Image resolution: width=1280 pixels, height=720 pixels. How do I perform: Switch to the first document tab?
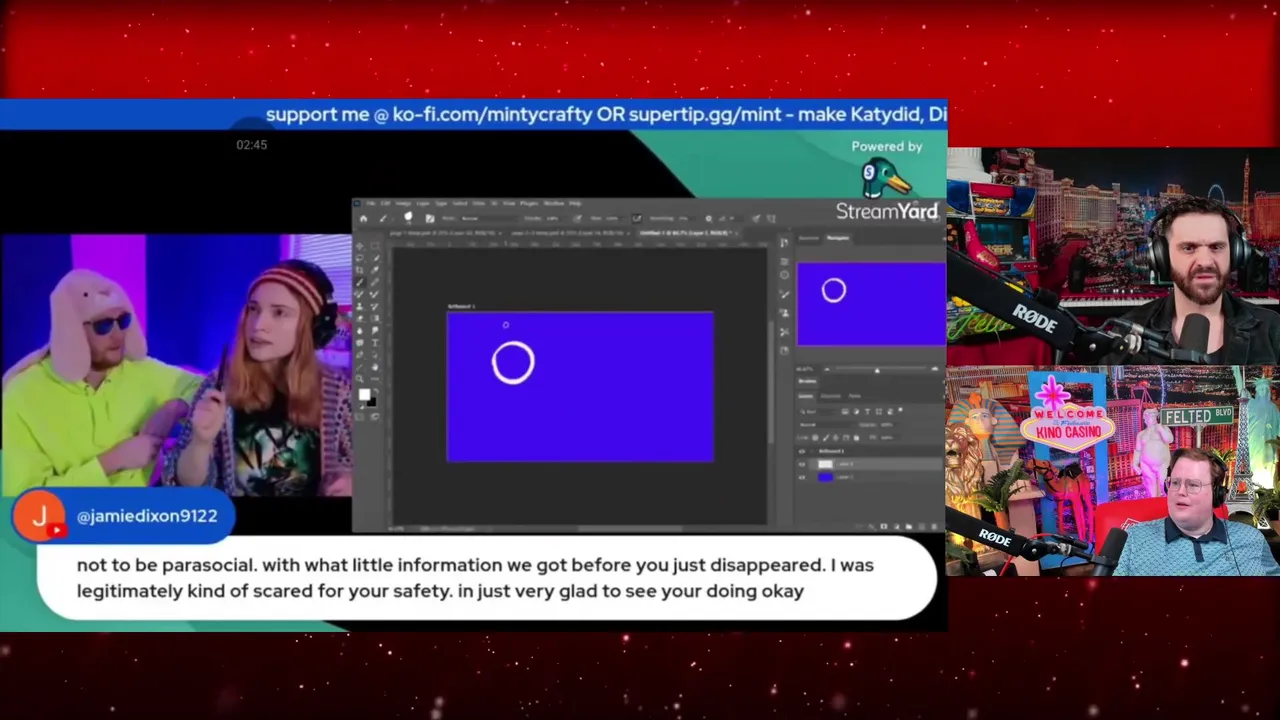pyautogui.click(x=445, y=233)
